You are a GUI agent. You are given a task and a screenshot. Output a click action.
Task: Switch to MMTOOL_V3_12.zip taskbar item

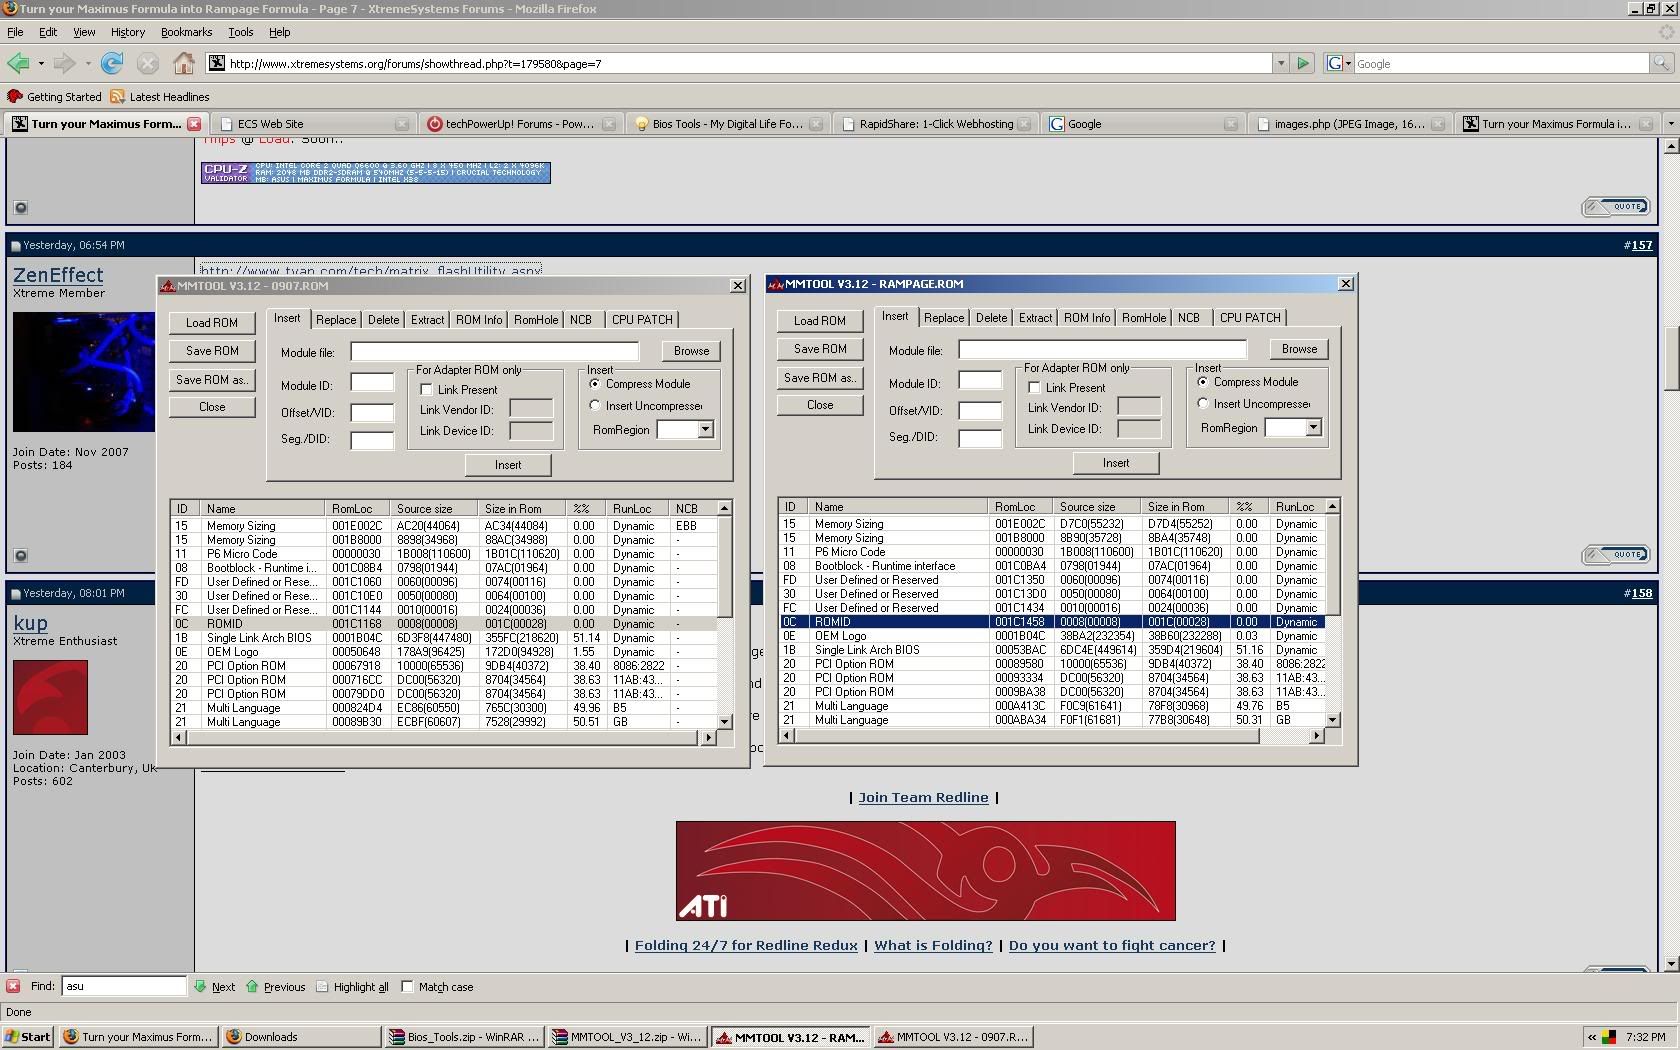click(628, 1037)
